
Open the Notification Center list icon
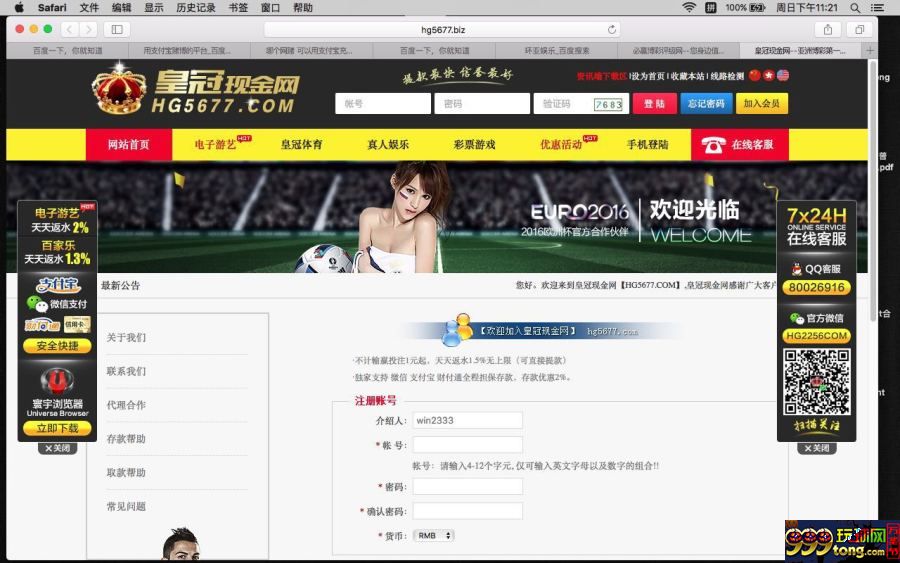pyautogui.click(x=878, y=7)
